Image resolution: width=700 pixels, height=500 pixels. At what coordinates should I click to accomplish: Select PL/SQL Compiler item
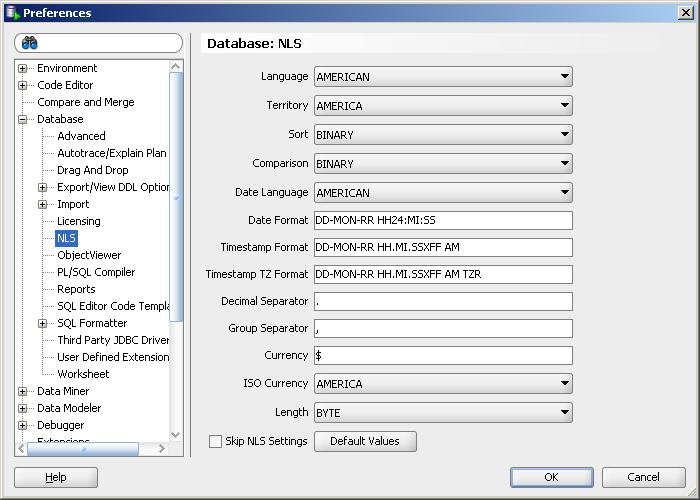click(x=96, y=272)
